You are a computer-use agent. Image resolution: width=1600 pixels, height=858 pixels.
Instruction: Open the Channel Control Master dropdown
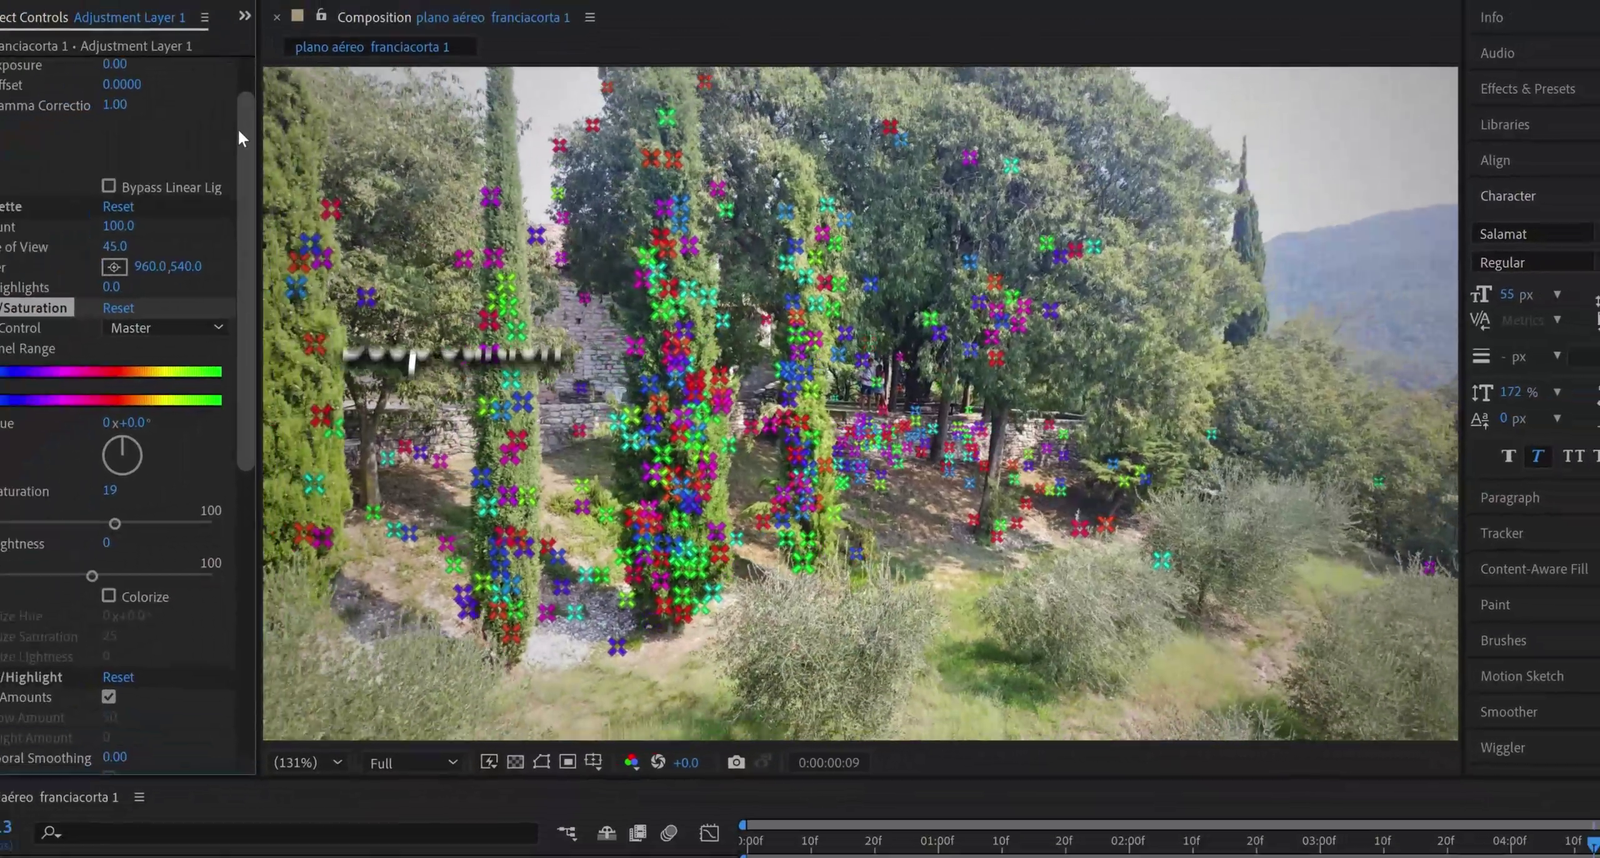pyautogui.click(x=166, y=328)
